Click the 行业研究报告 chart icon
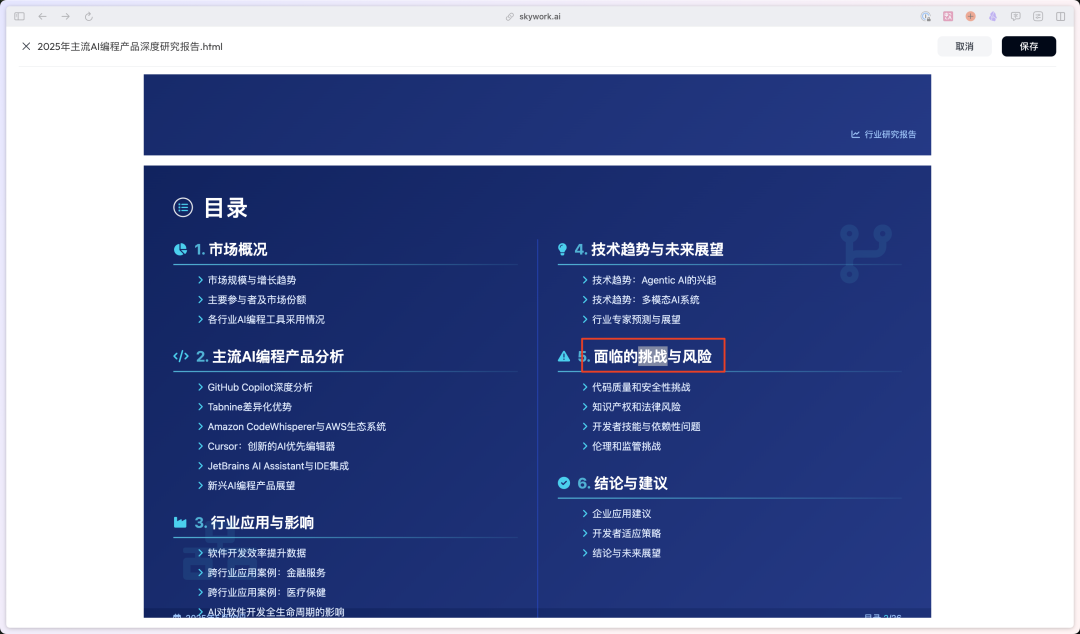 (x=855, y=134)
